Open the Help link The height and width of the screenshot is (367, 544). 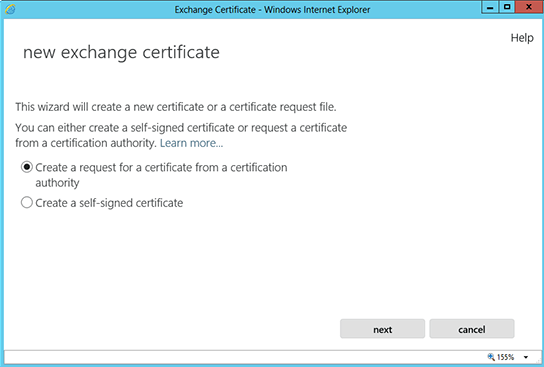click(x=522, y=38)
